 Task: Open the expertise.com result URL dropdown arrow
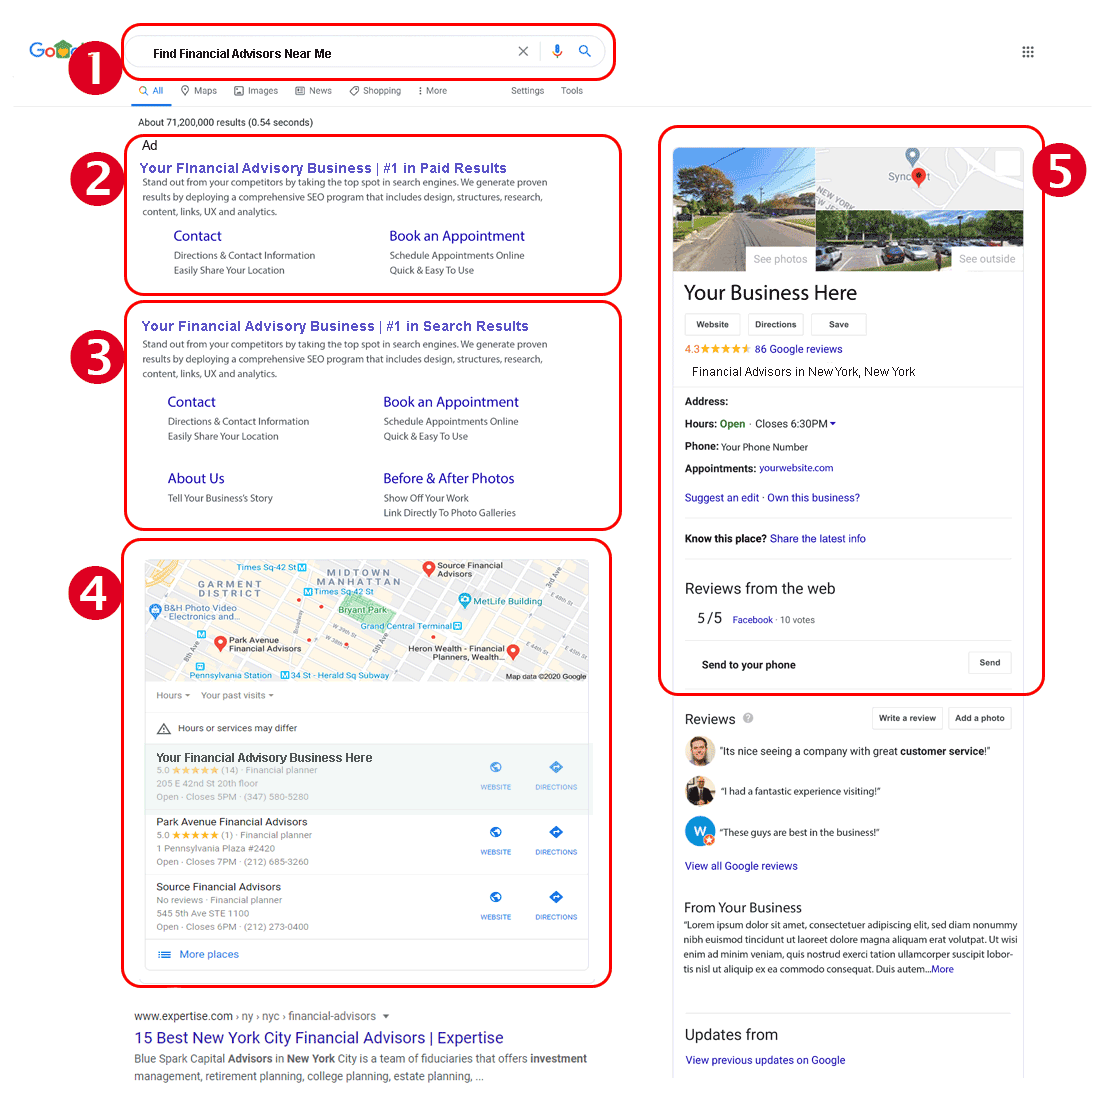386,1017
